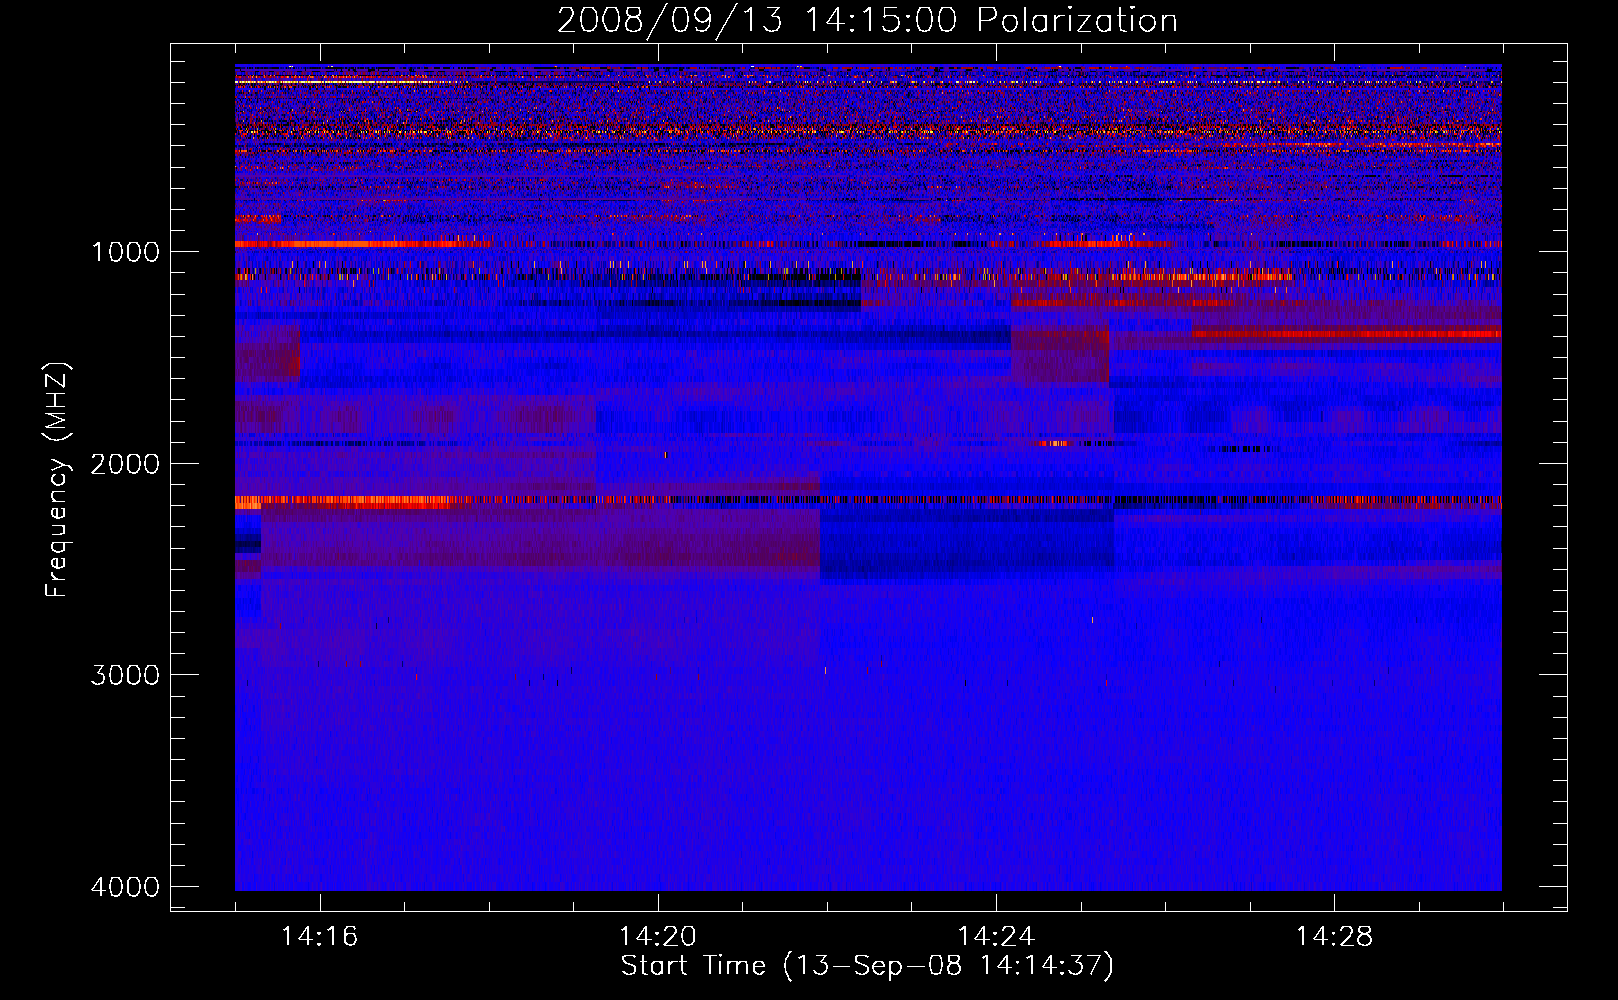Click the 3000 frequency tick label
This screenshot has height=1000, width=1618.
126,675
